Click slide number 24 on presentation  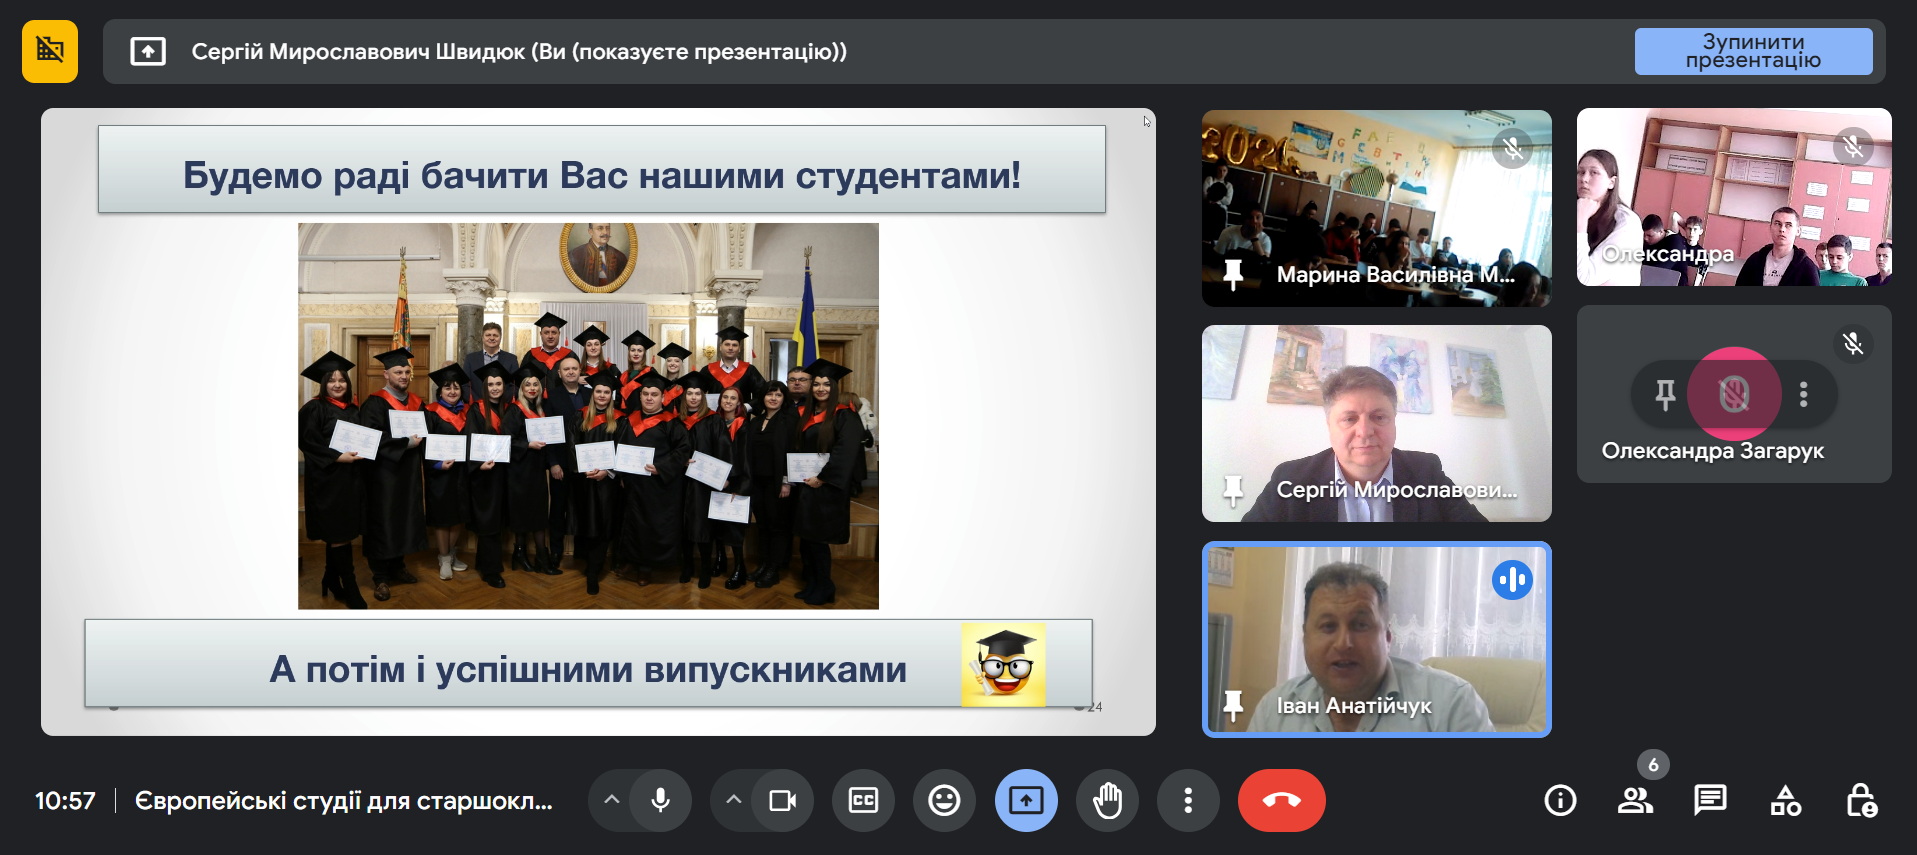pyautogui.click(x=1095, y=707)
